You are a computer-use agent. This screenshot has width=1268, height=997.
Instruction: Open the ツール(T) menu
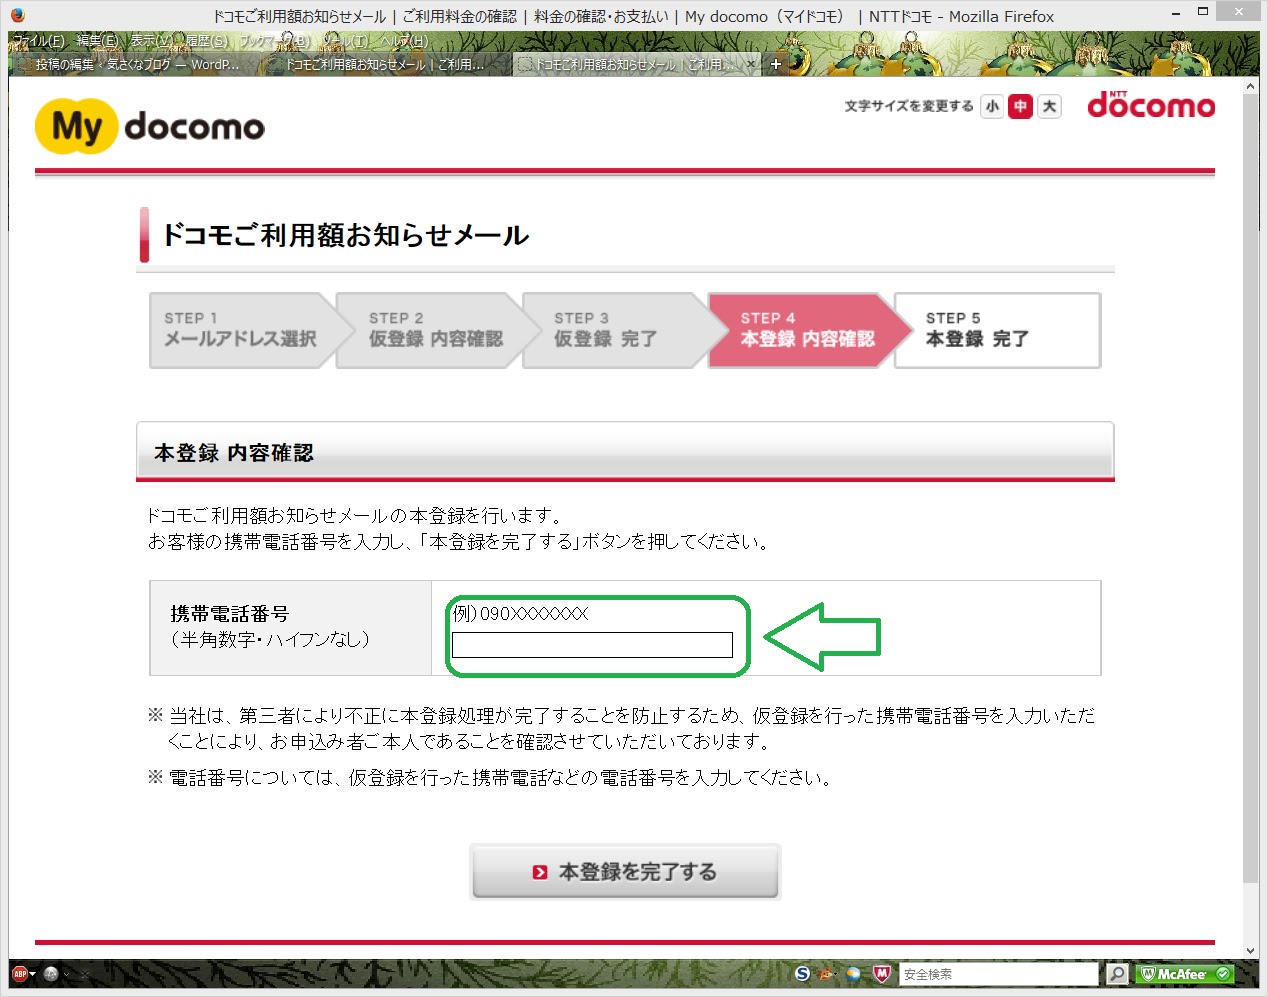[345, 41]
